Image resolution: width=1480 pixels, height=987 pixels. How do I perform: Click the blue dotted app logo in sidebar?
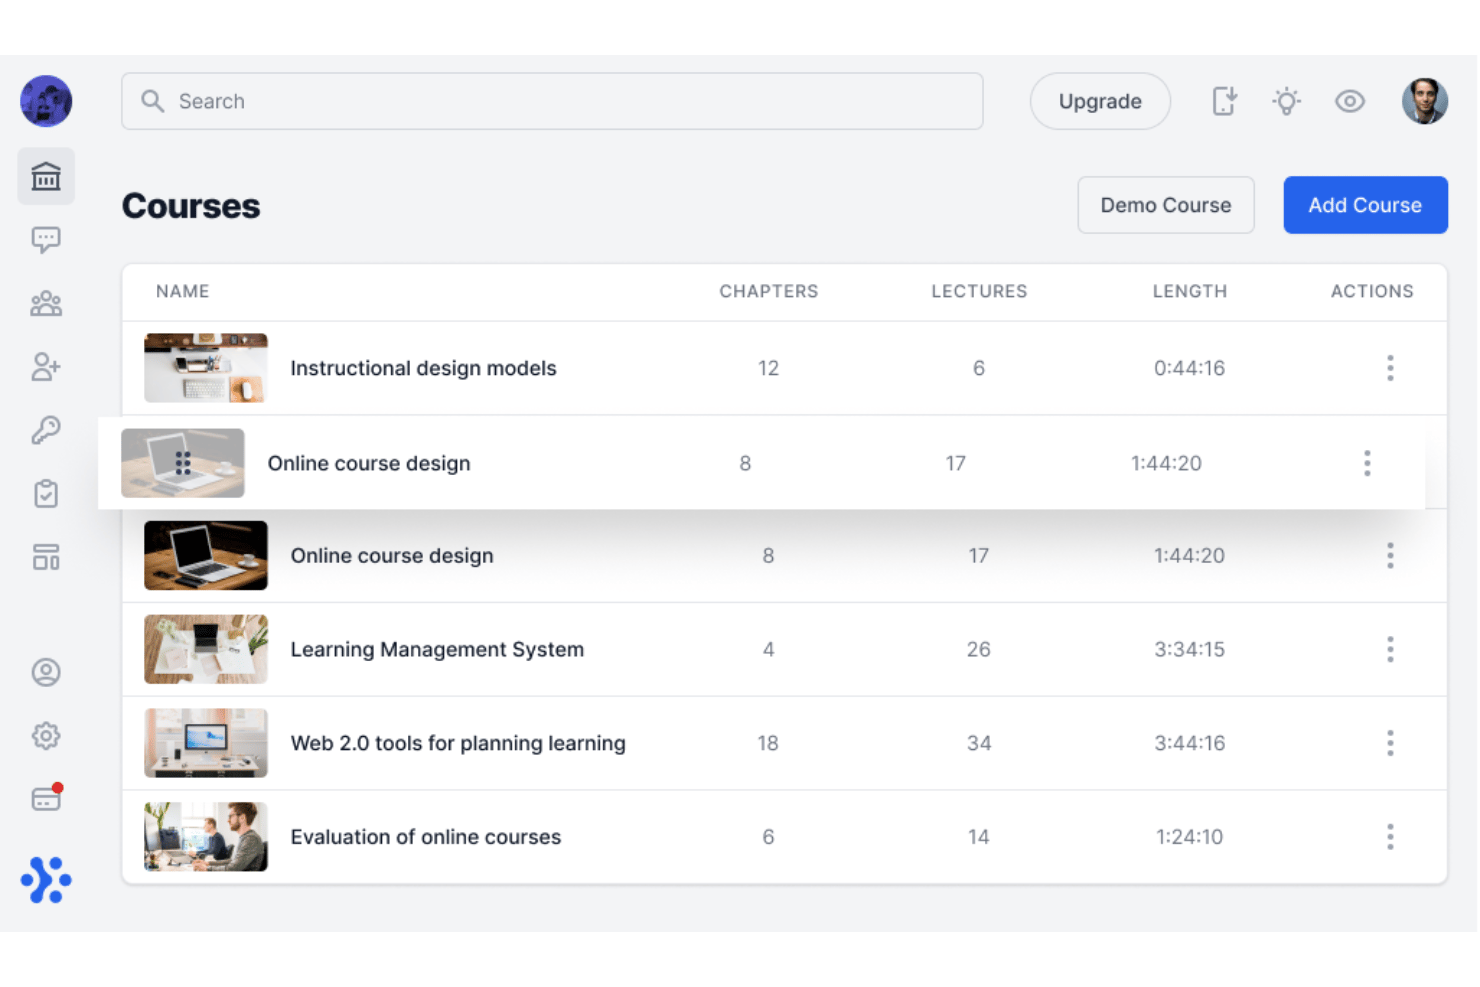tap(46, 880)
